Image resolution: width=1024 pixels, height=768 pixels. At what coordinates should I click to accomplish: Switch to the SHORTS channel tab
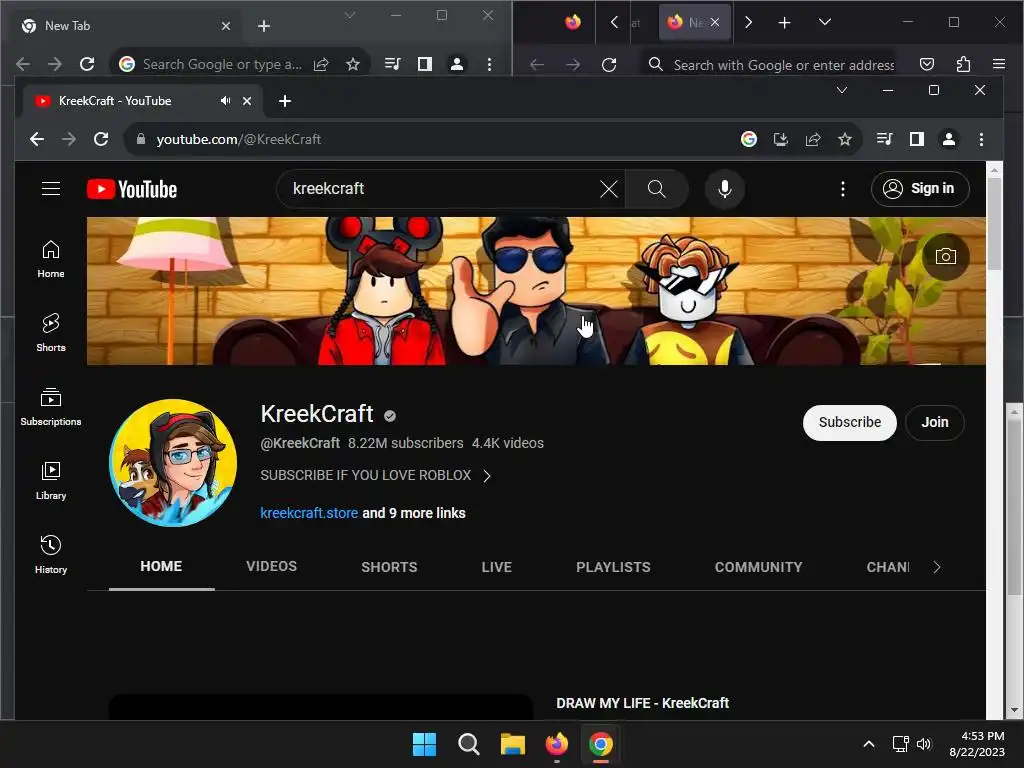pos(389,567)
